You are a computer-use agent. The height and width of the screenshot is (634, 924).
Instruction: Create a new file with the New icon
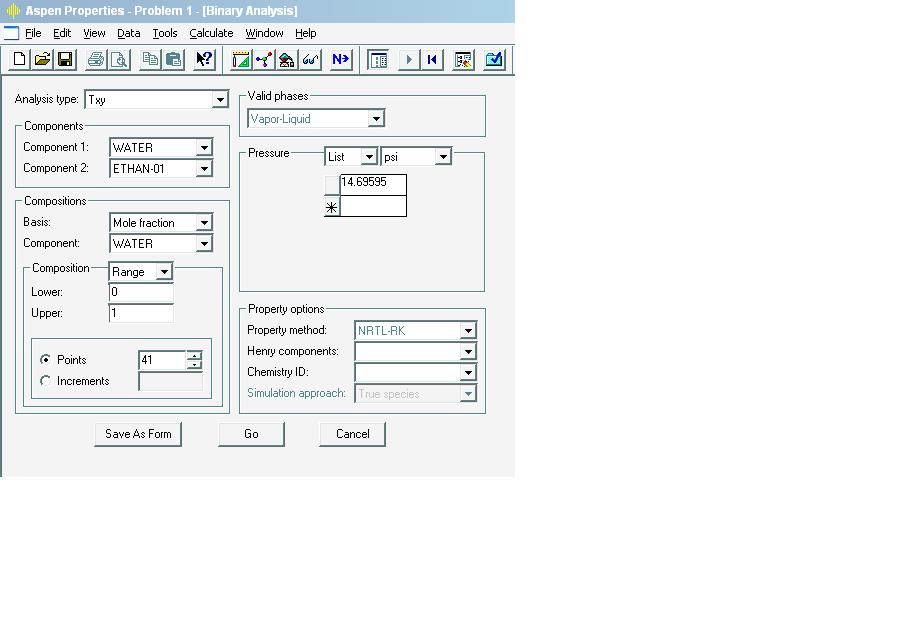(x=19, y=59)
